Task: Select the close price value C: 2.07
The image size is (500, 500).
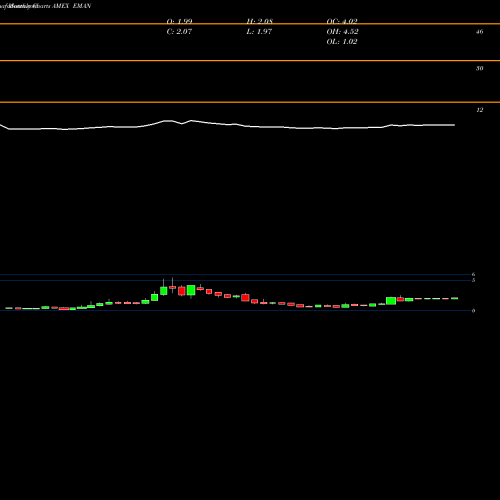Action: tap(179, 32)
